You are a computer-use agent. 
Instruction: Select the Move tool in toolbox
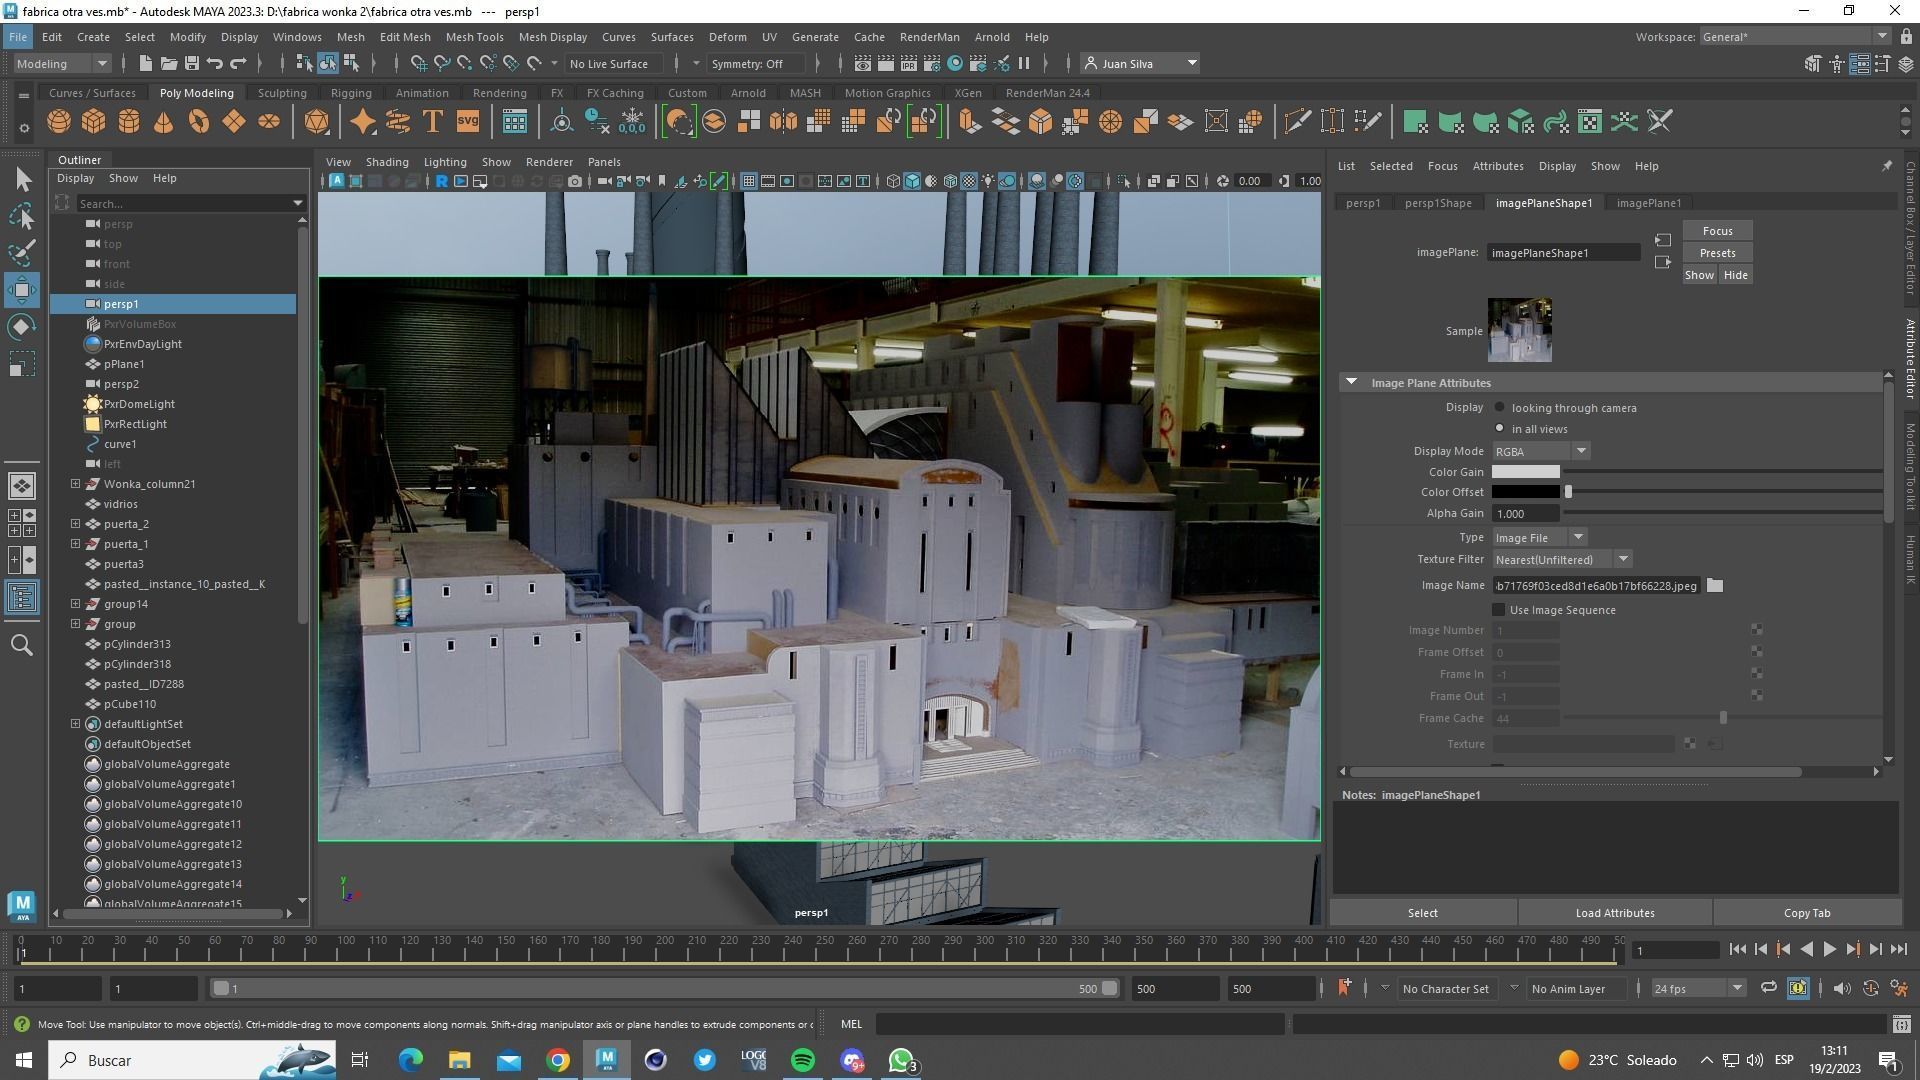click(22, 290)
